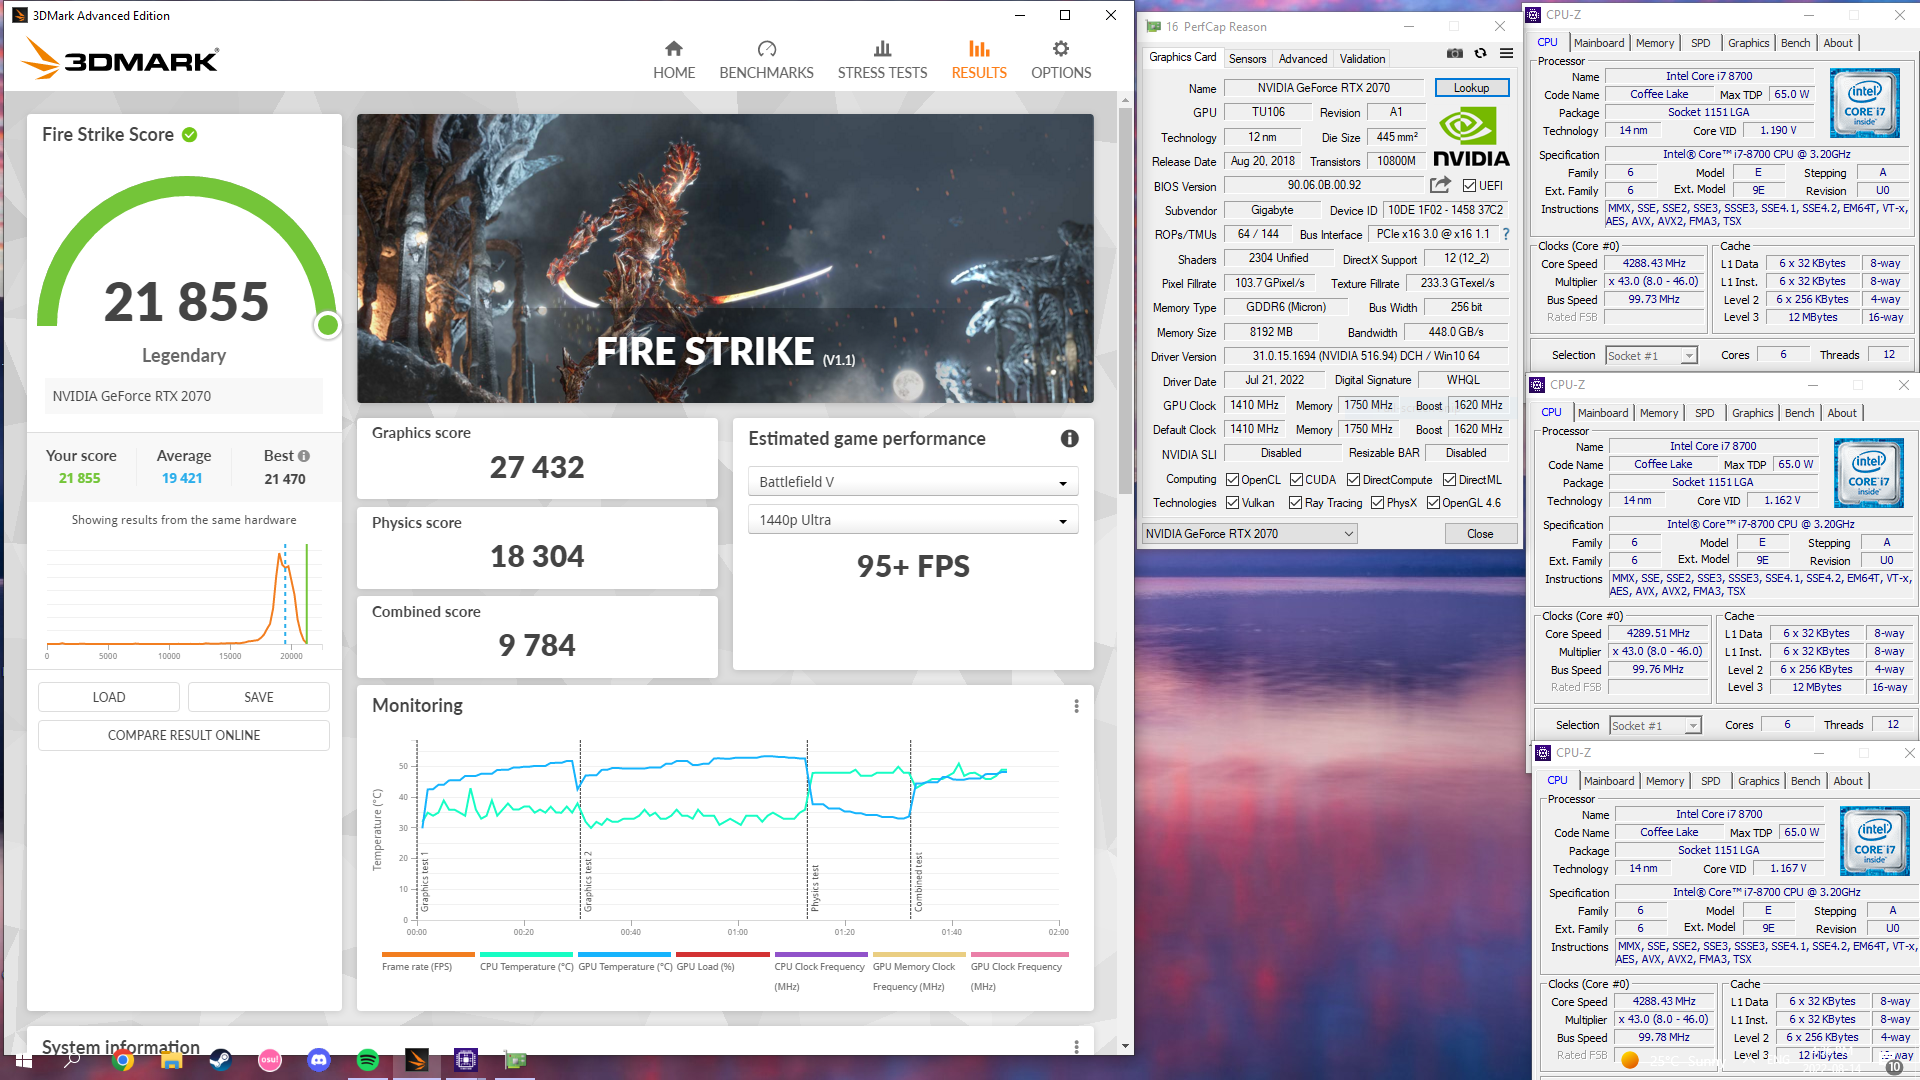Click the GPU-Z refresh icon
Screen dimensions: 1920x1080
(x=1480, y=54)
